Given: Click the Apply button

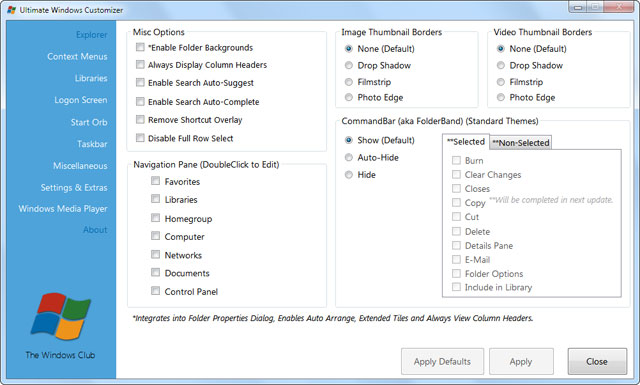Looking at the screenshot, I should pos(521,361).
